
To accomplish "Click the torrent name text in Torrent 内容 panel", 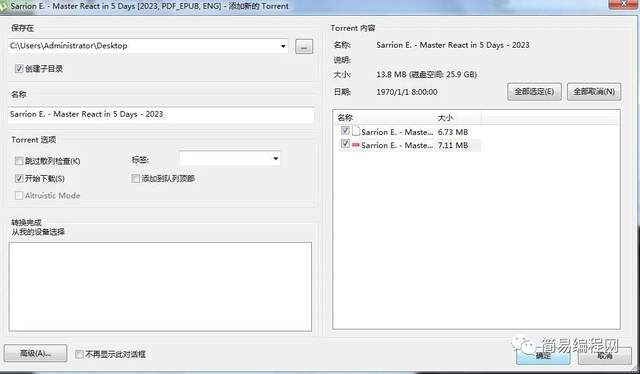I will point(453,45).
